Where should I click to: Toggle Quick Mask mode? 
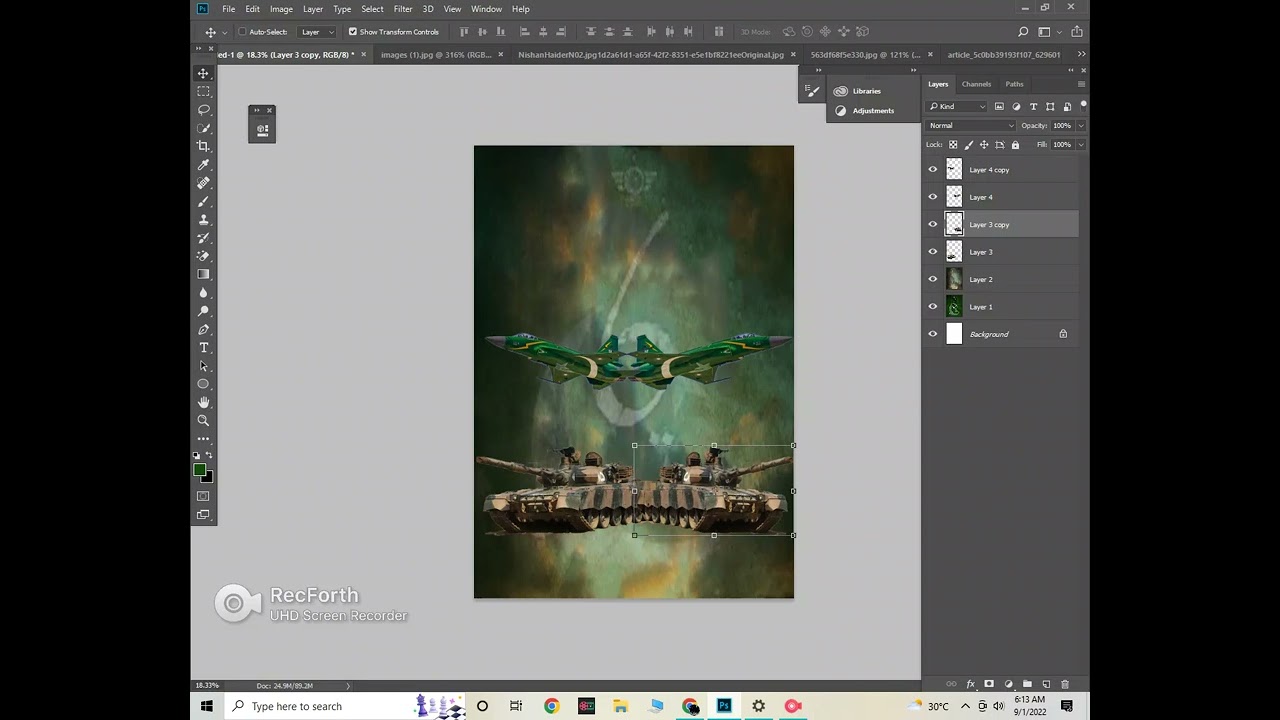click(203, 496)
